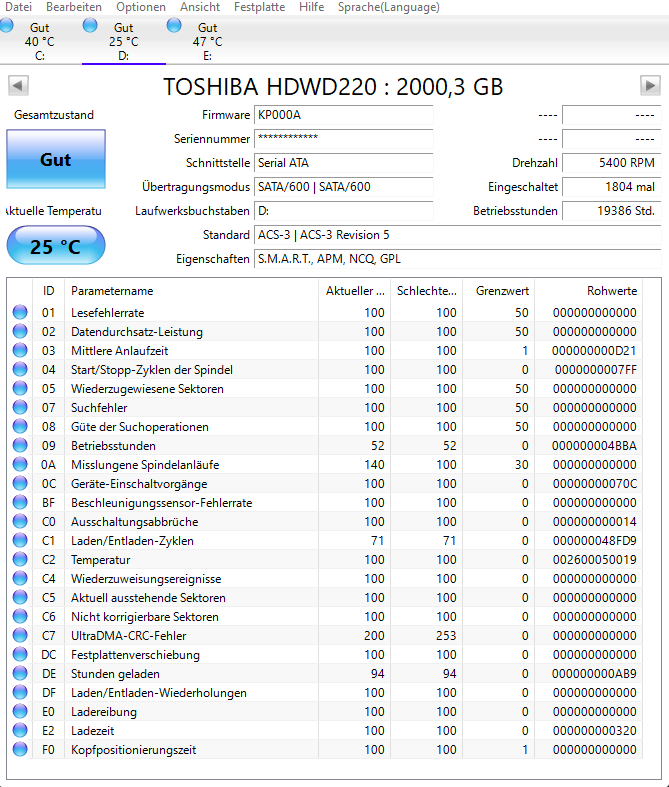The image size is (669, 787).
Task: Click status orb of Wiederzugewiesene Sektoren row
Action: coord(20,388)
